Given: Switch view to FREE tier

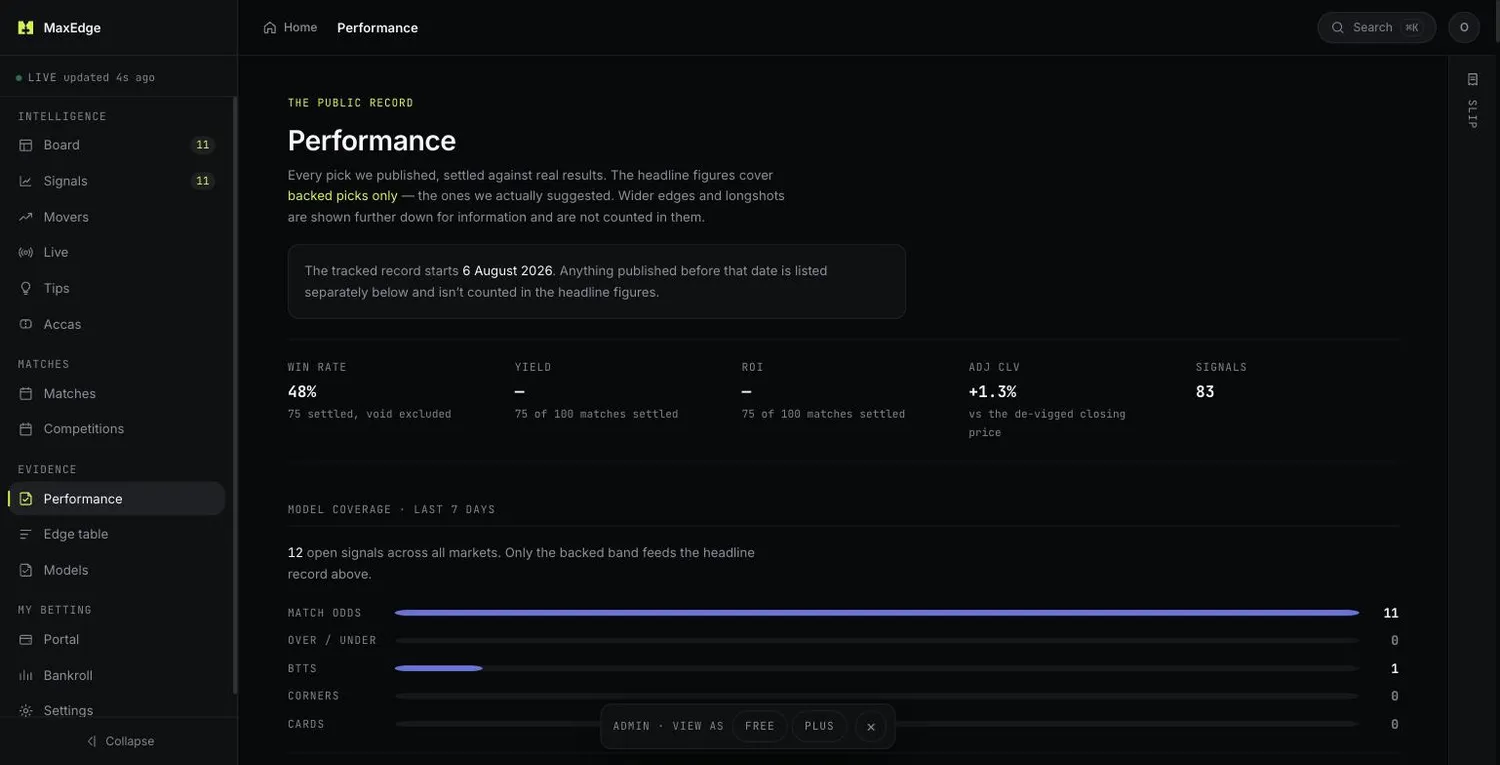Looking at the screenshot, I should coord(760,727).
